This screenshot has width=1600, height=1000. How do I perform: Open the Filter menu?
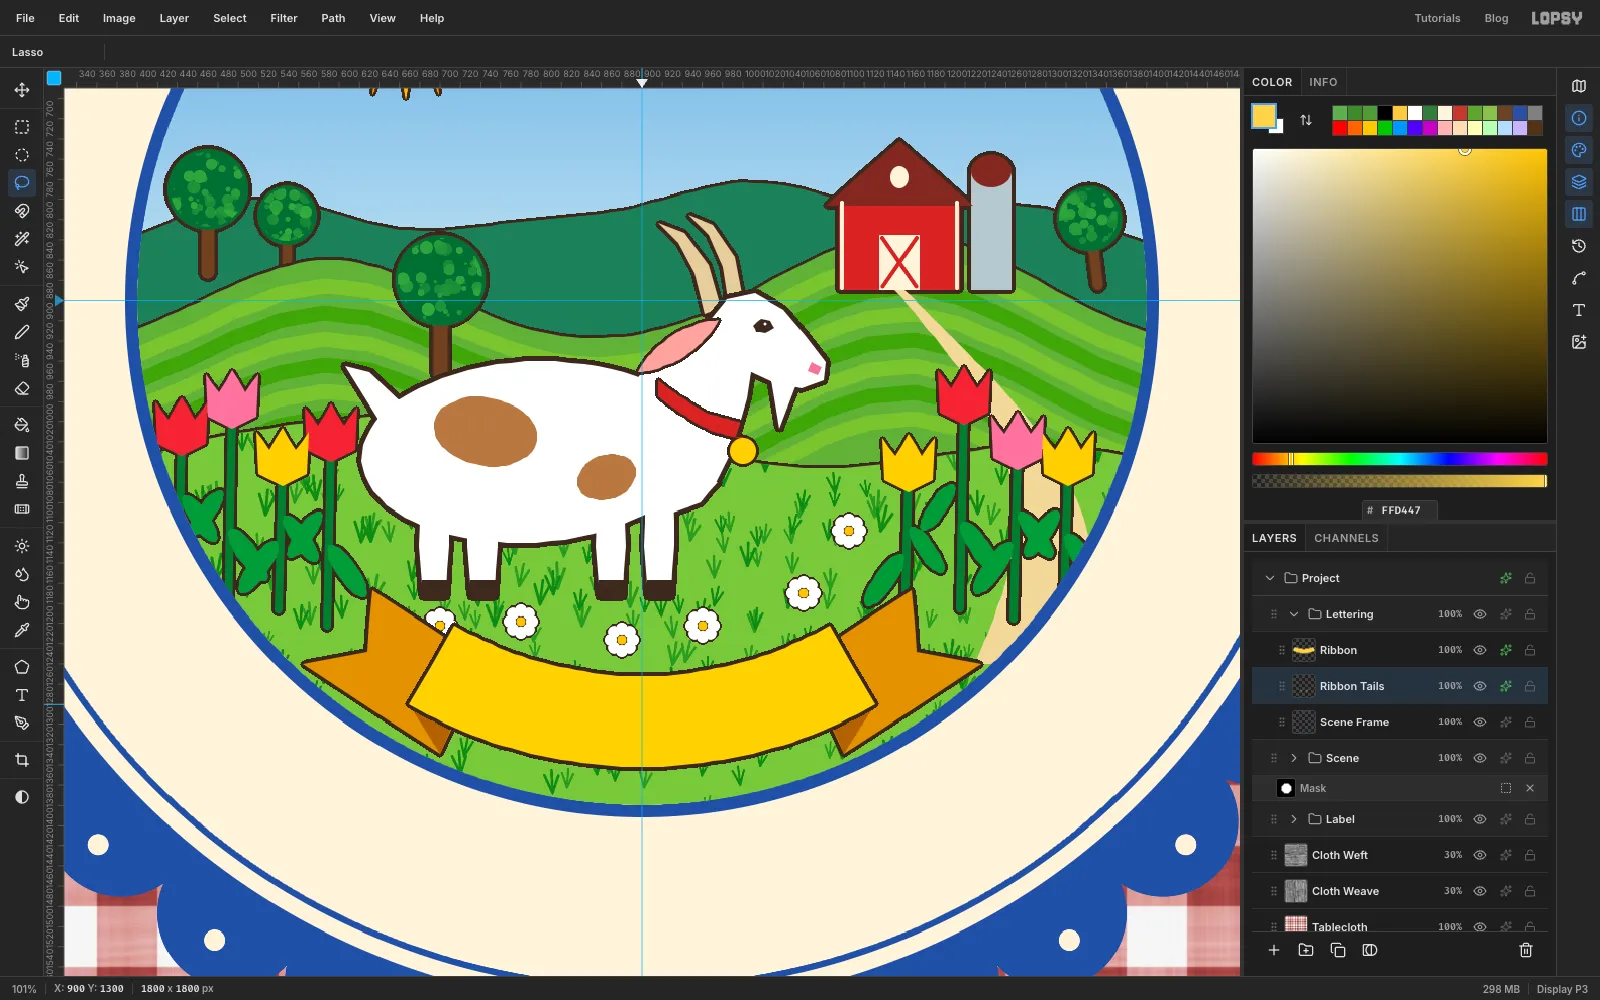tap(284, 18)
